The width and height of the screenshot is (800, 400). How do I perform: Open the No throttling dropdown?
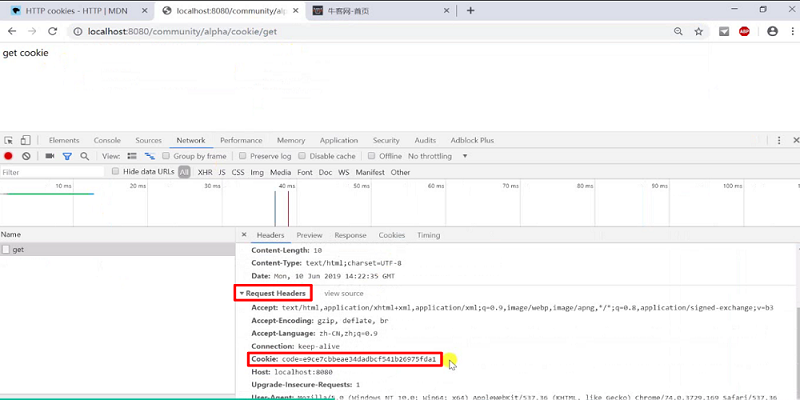point(438,156)
